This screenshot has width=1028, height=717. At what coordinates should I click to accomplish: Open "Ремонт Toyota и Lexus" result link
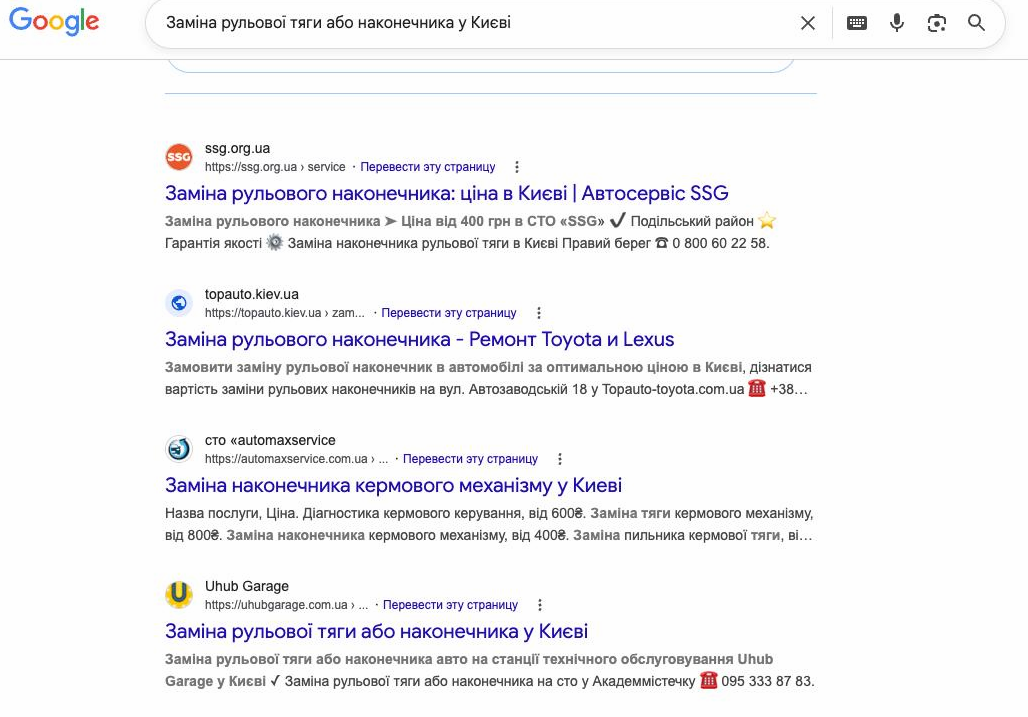[419, 339]
